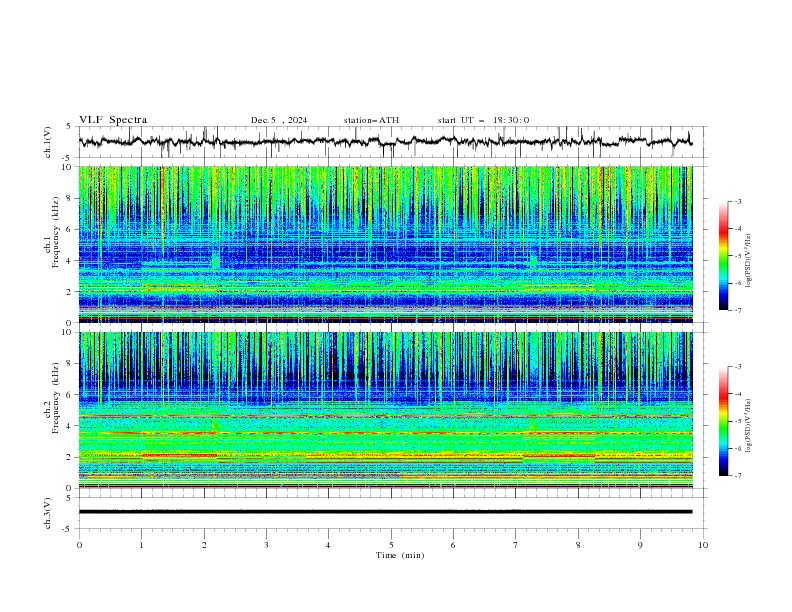Click the "-3" tick on lower colorbar
The width and height of the screenshot is (792, 612).
(x=738, y=367)
